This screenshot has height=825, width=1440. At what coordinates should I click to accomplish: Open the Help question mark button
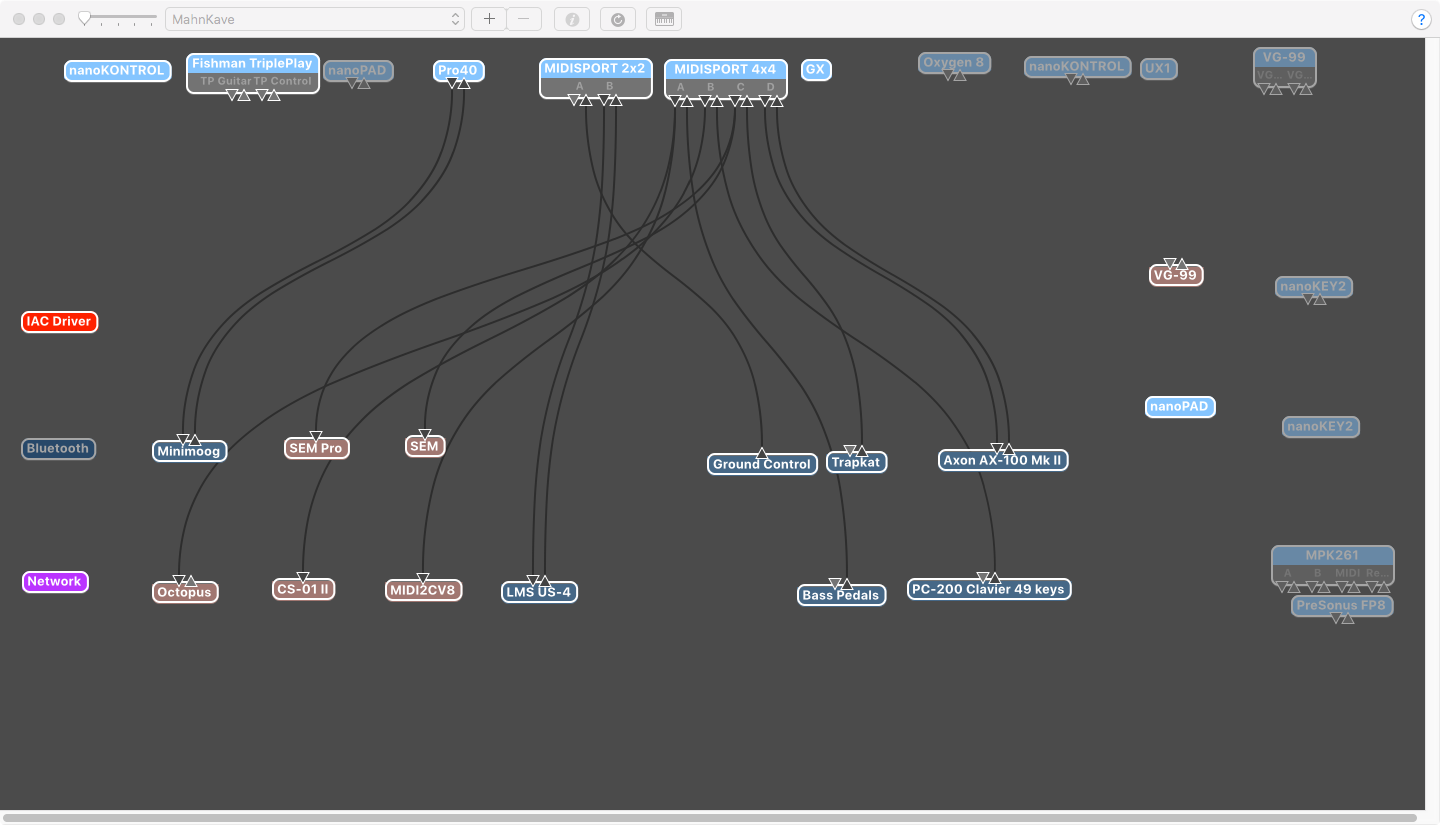(x=1421, y=19)
